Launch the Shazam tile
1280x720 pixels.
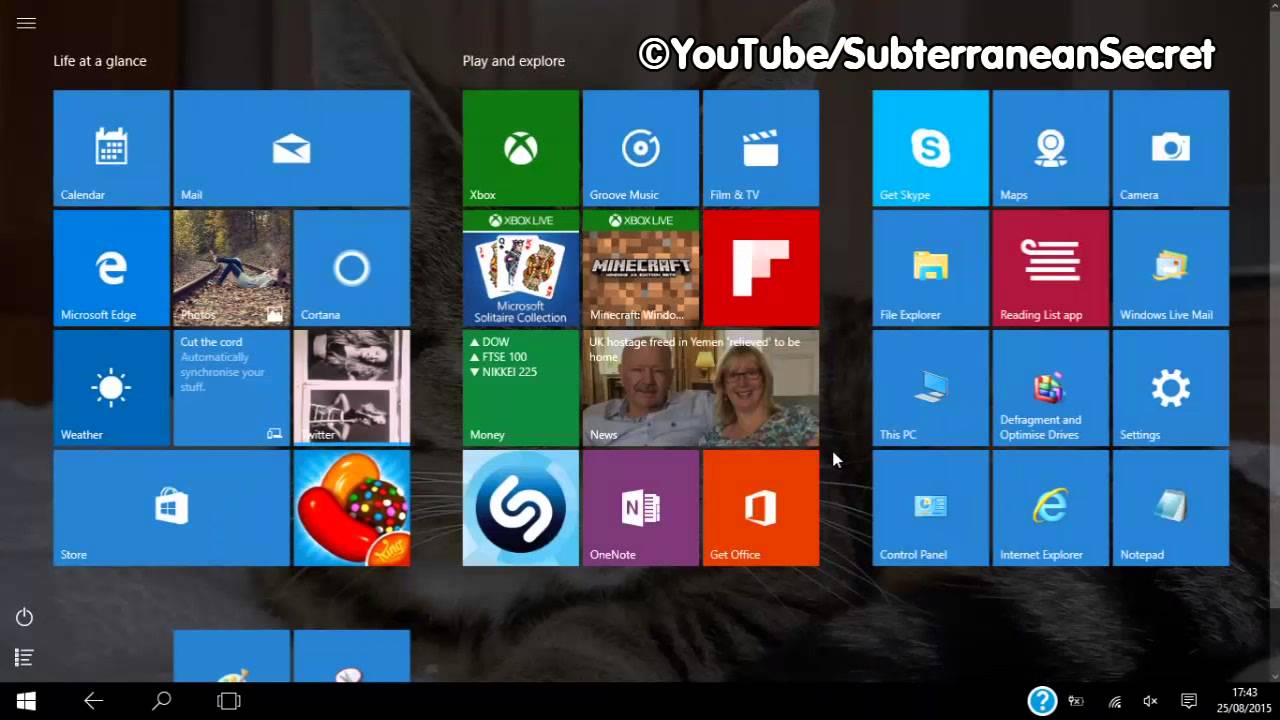click(520, 508)
